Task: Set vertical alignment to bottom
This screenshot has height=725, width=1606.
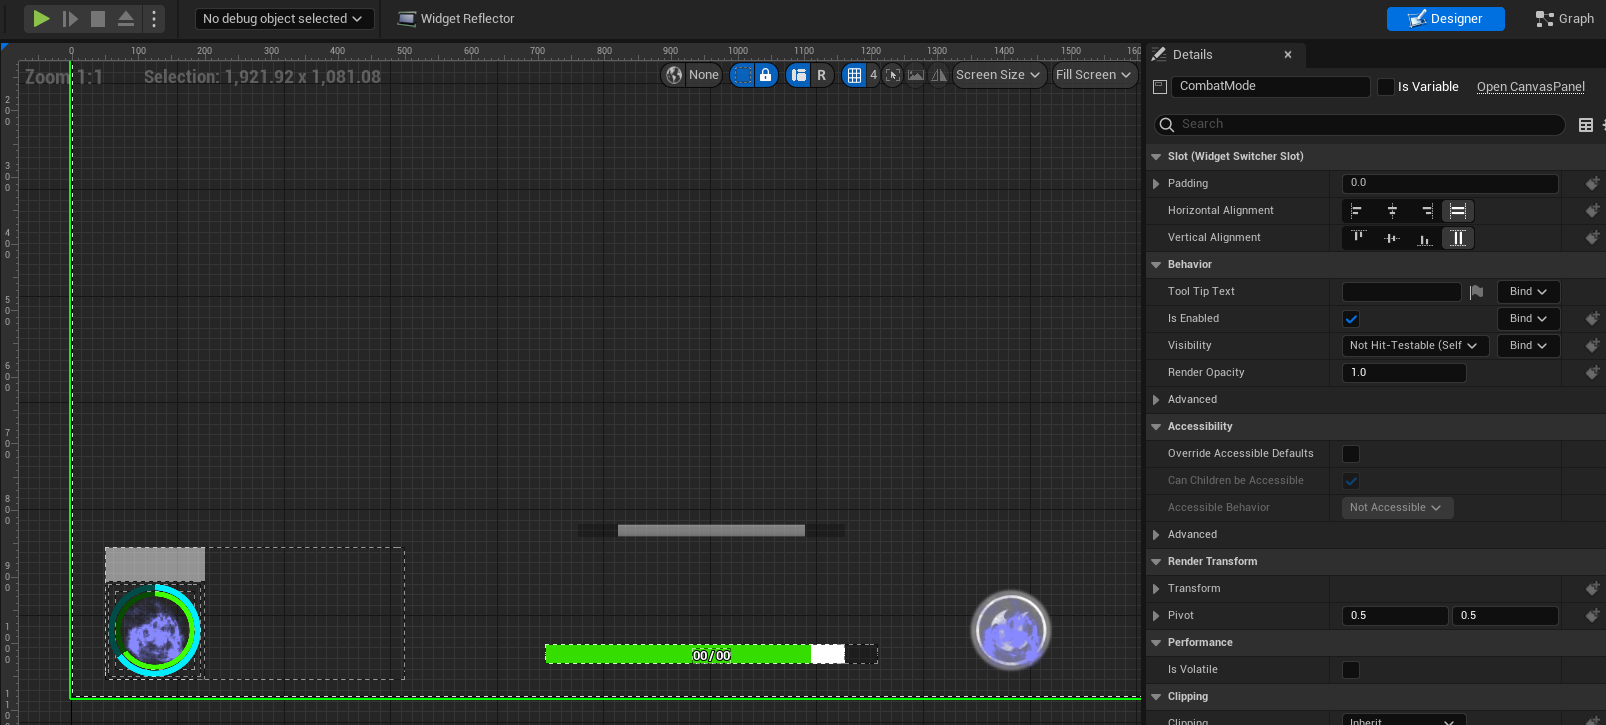Action: coord(1425,238)
